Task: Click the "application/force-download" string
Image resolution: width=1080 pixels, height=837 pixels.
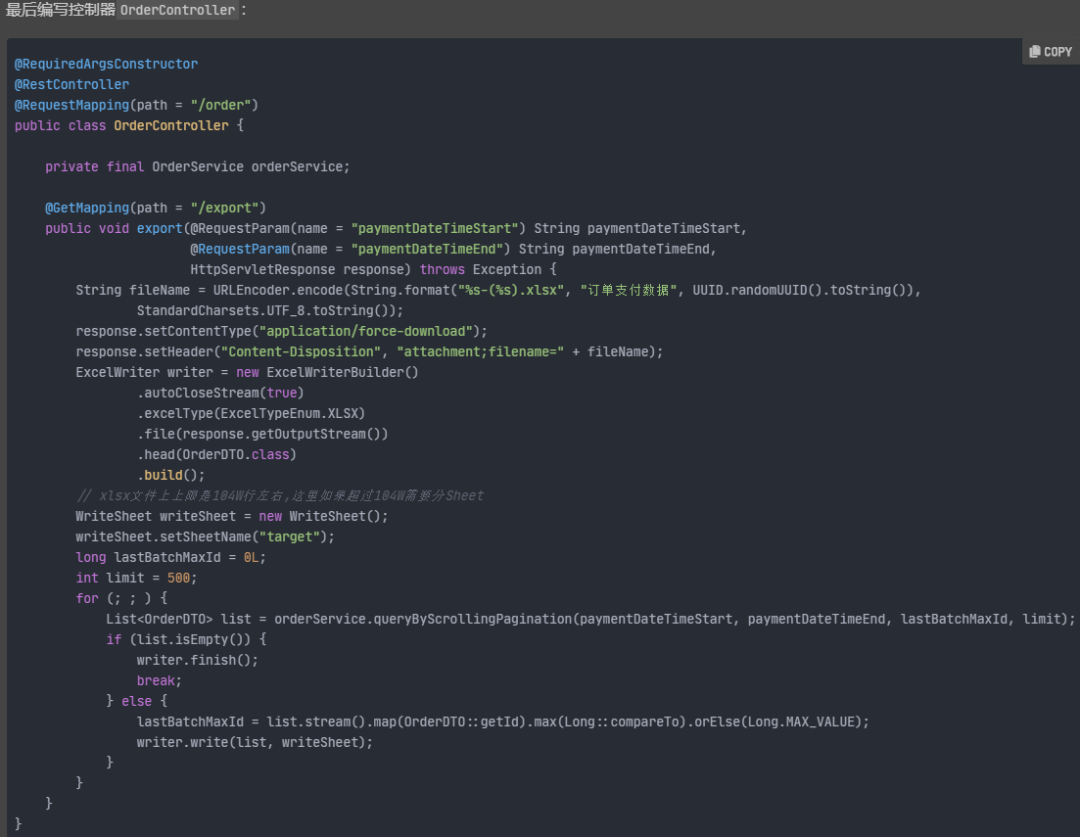Action: (366, 331)
